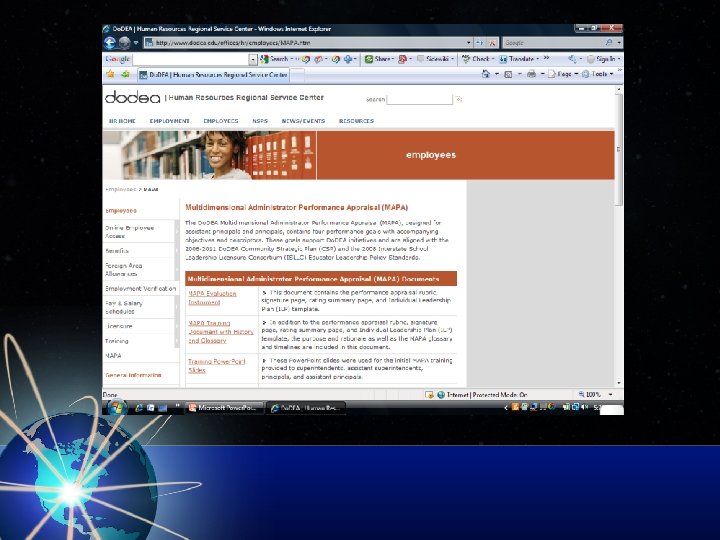Open the Tools menu dropdown

tap(598, 74)
